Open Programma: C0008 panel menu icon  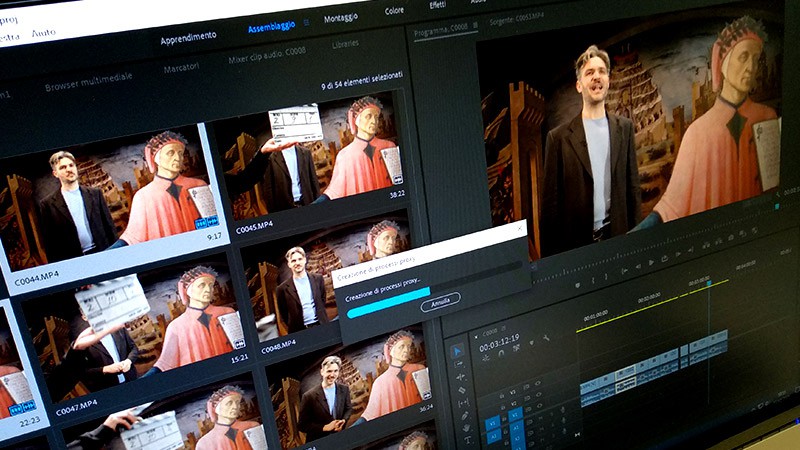[476, 24]
